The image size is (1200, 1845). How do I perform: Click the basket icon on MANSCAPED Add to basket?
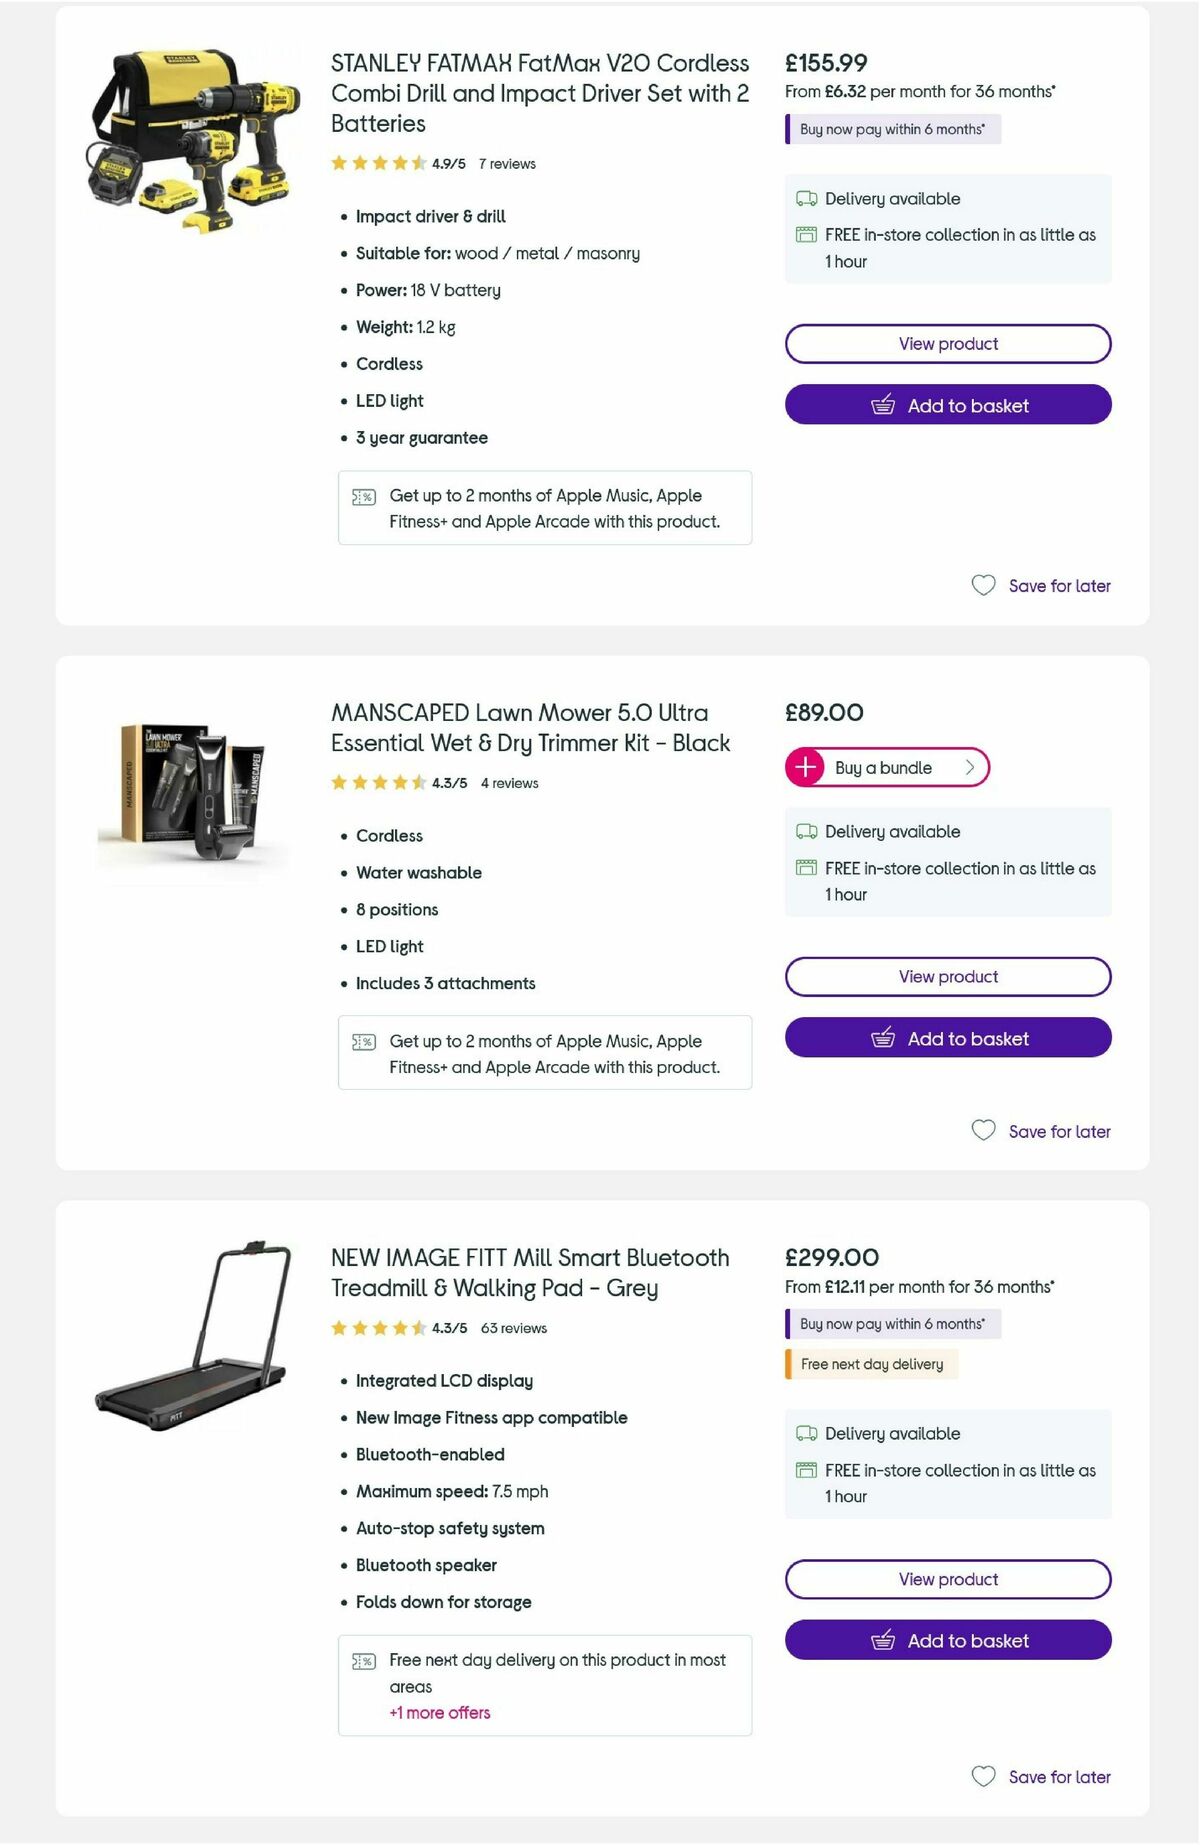click(x=884, y=1038)
